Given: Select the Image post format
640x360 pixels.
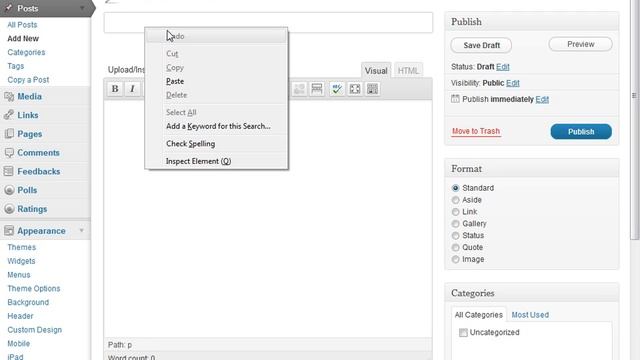Looking at the screenshot, I should point(456,259).
